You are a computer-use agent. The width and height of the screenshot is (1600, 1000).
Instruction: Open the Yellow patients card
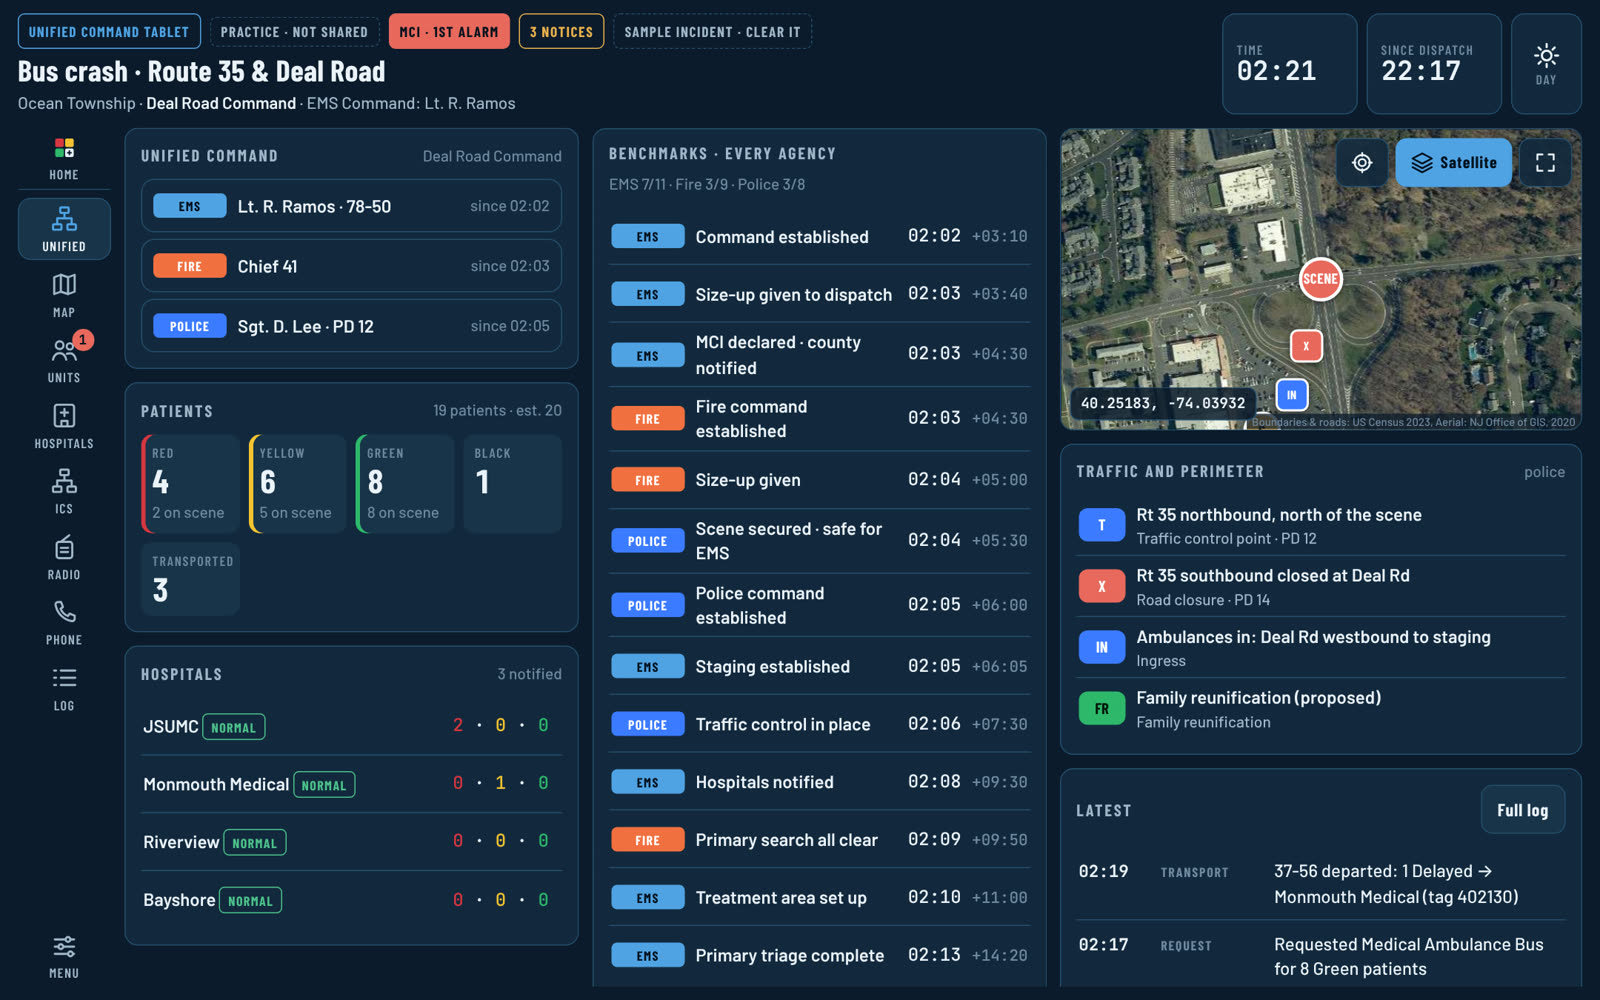point(297,484)
